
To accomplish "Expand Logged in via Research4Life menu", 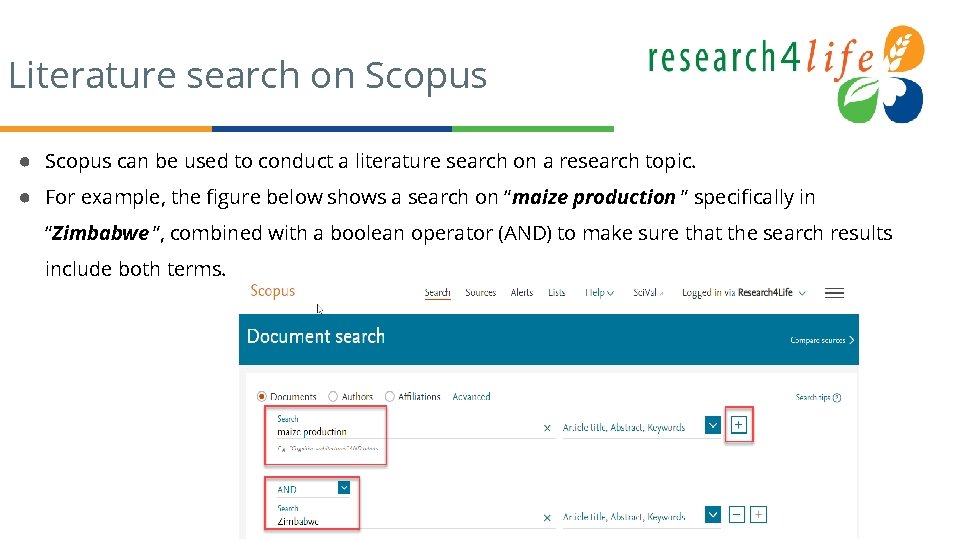I will coord(744,293).
